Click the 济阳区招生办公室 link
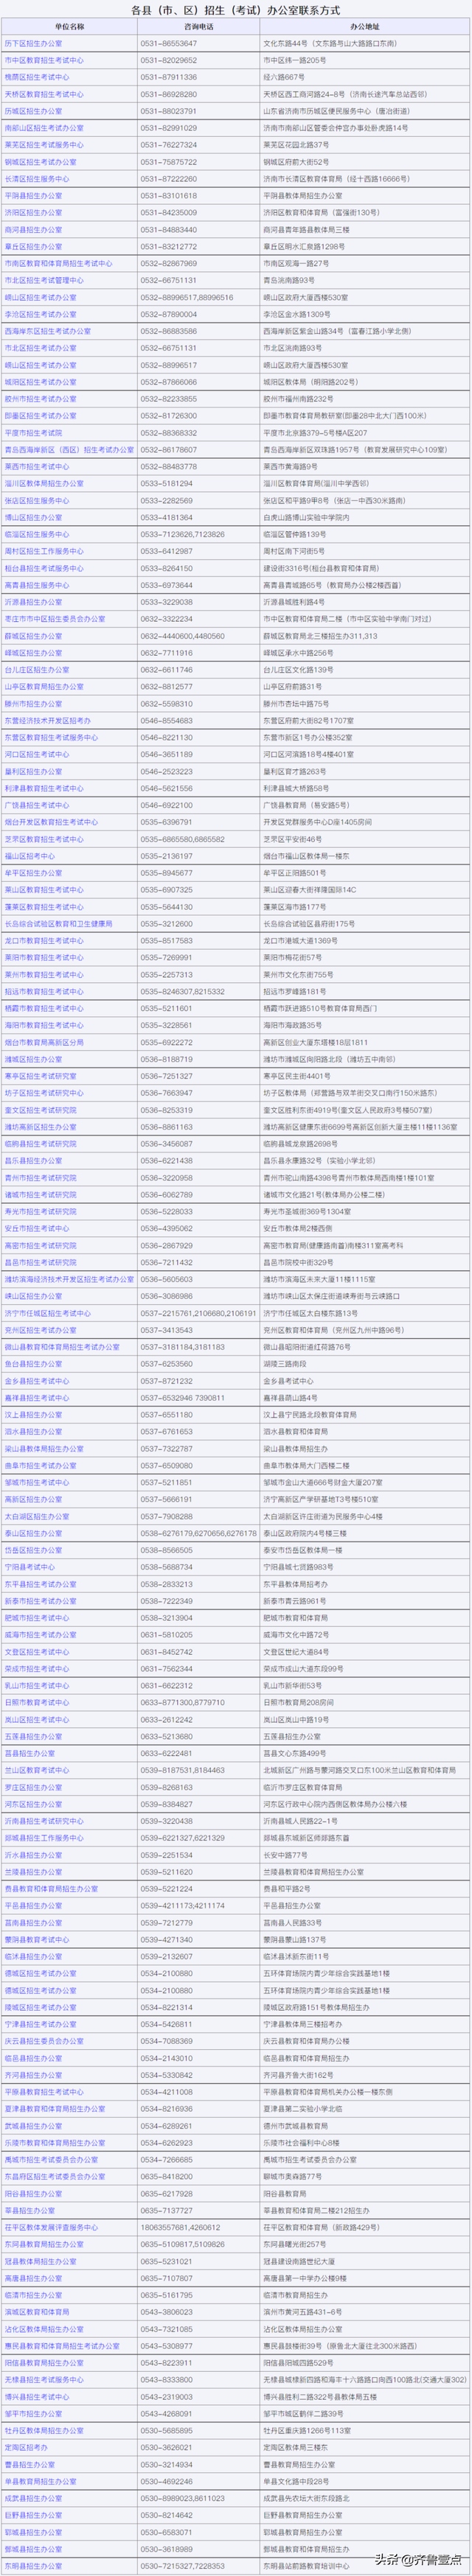The image size is (472, 2576). tap(33, 212)
